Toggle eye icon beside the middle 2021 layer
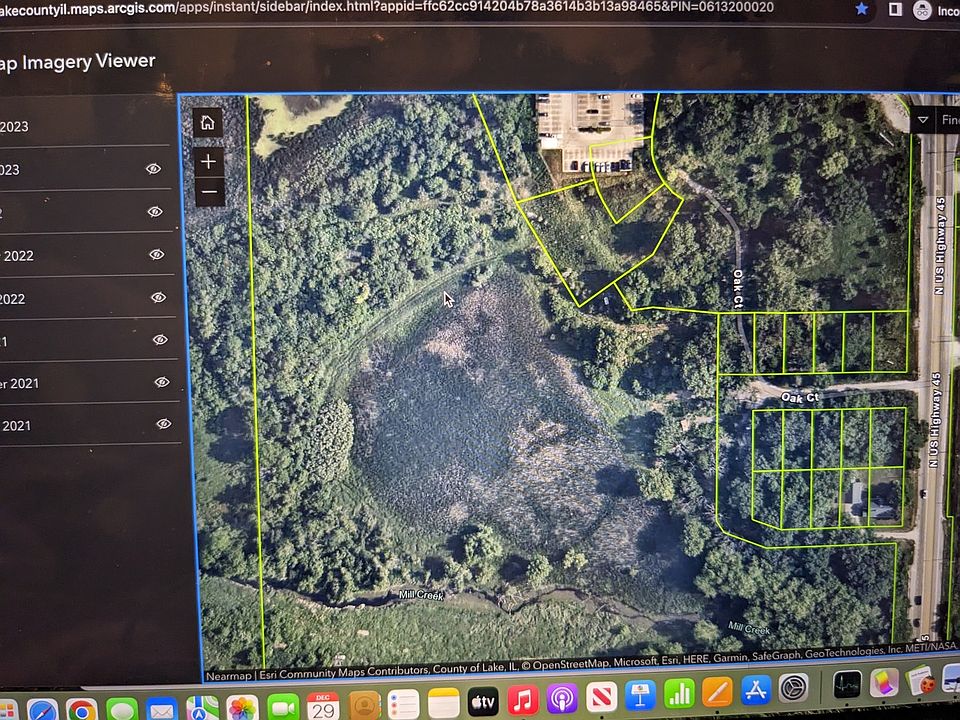 pyautogui.click(x=162, y=381)
